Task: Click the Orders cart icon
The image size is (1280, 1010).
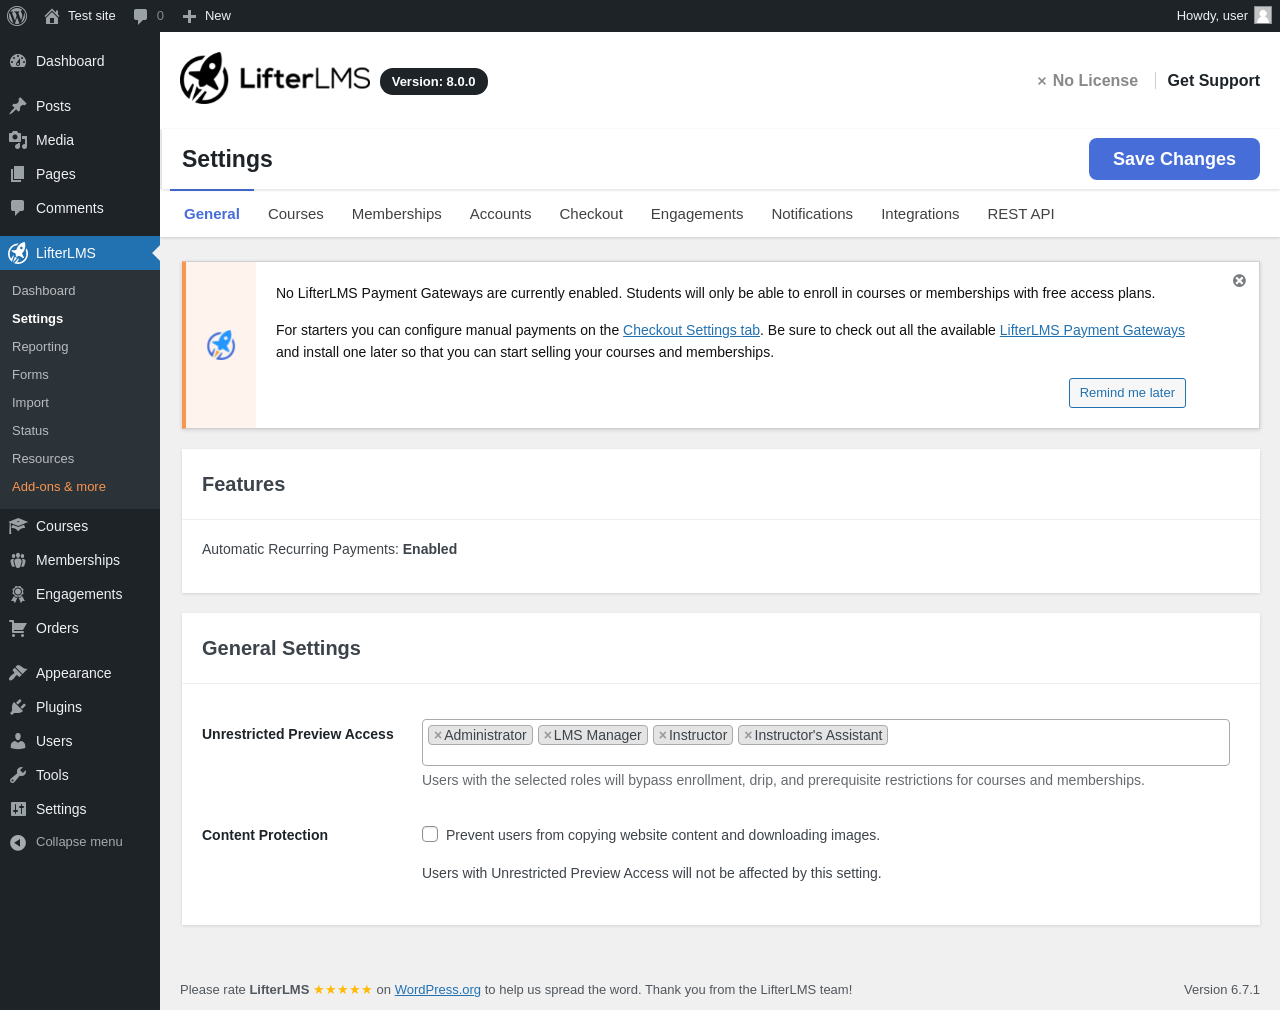Action: [18, 628]
